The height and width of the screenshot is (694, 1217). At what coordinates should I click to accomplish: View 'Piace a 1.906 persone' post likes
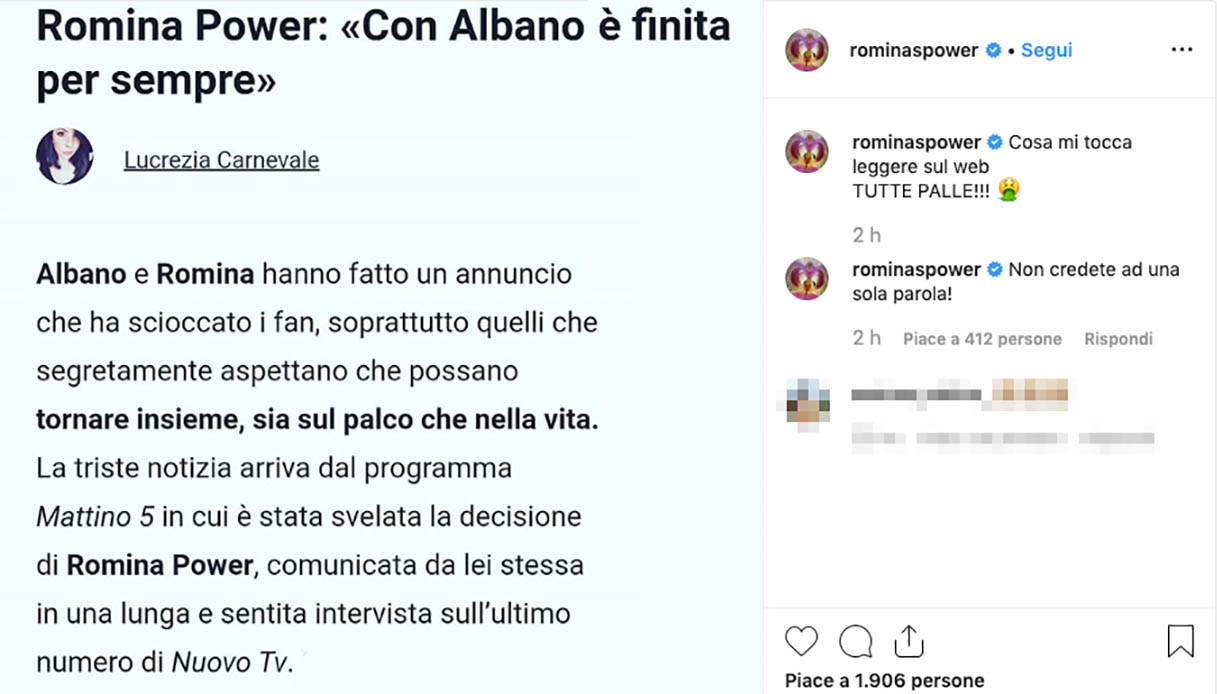(x=884, y=681)
